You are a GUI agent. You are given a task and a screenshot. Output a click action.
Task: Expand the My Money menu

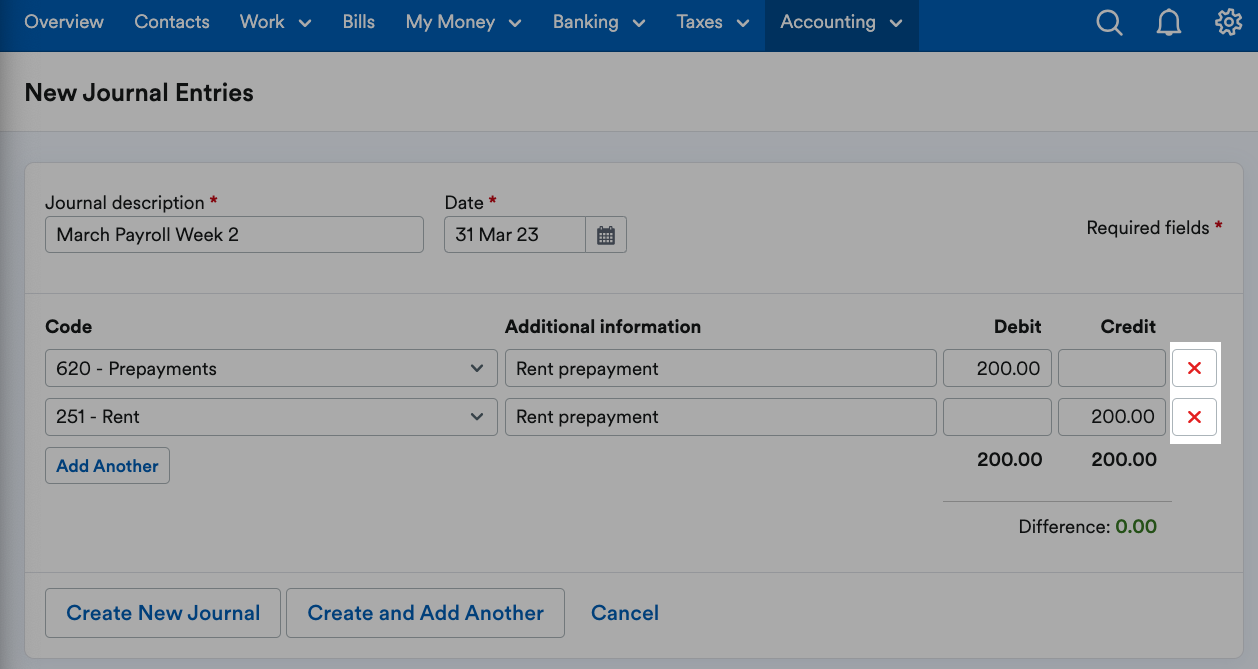pyautogui.click(x=463, y=22)
